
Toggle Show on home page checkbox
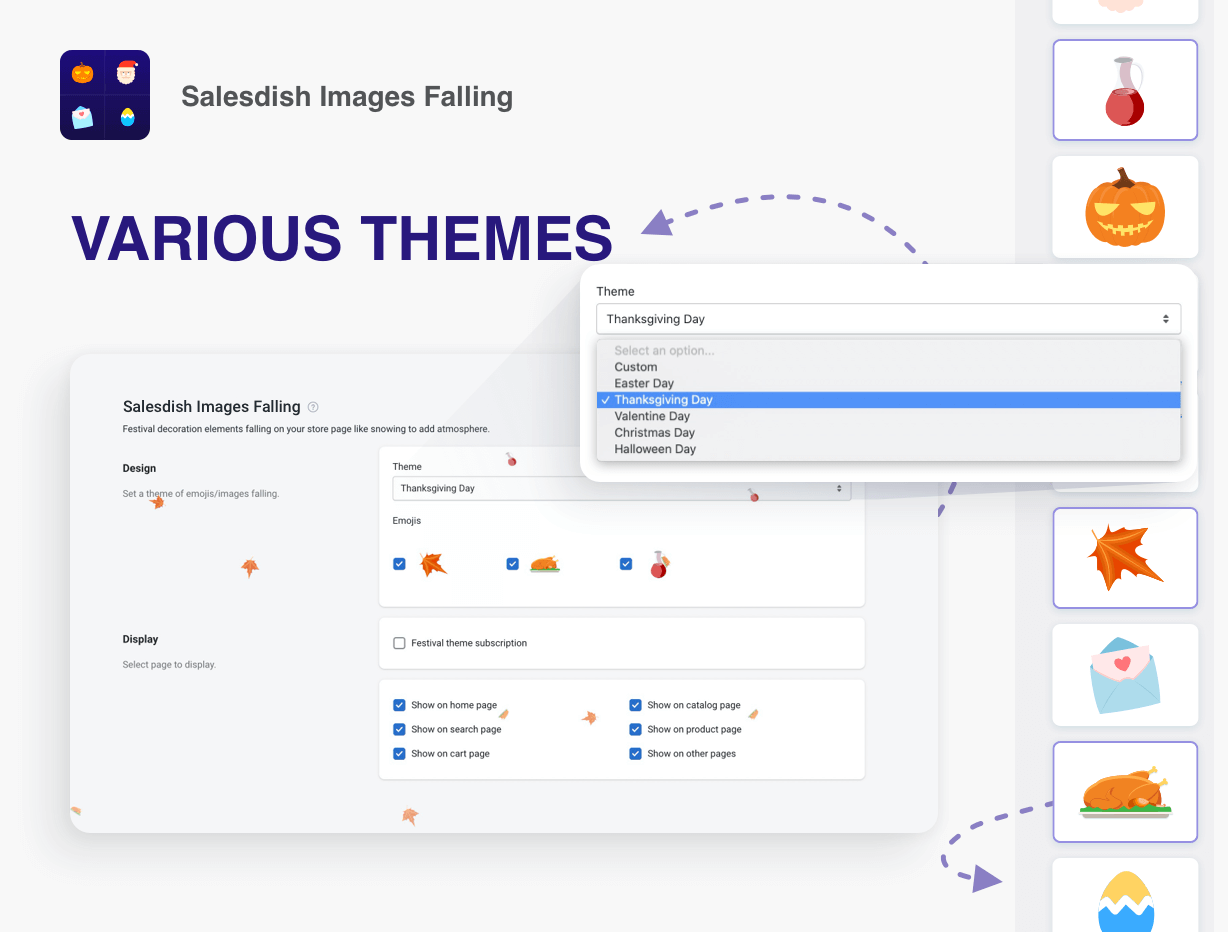coord(399,705)
